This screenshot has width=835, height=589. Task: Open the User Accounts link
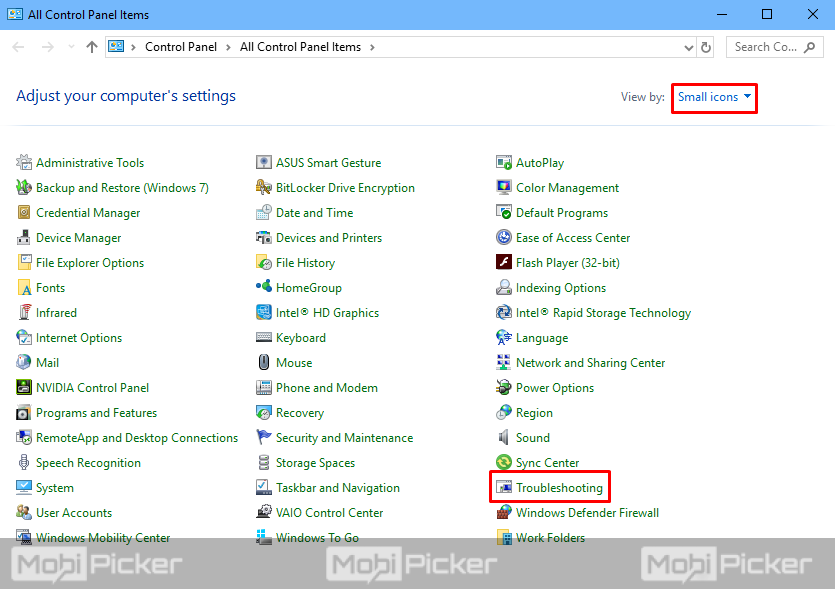74,513
